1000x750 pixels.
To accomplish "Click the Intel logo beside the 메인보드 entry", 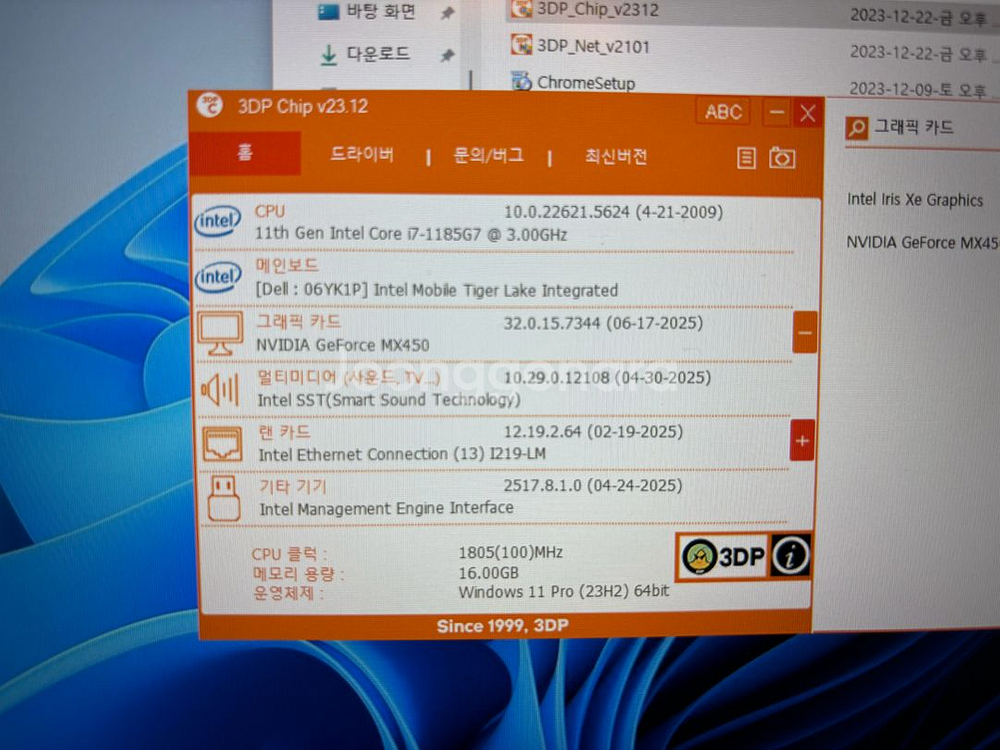I will pyautogui.click(x=218, y=277).
